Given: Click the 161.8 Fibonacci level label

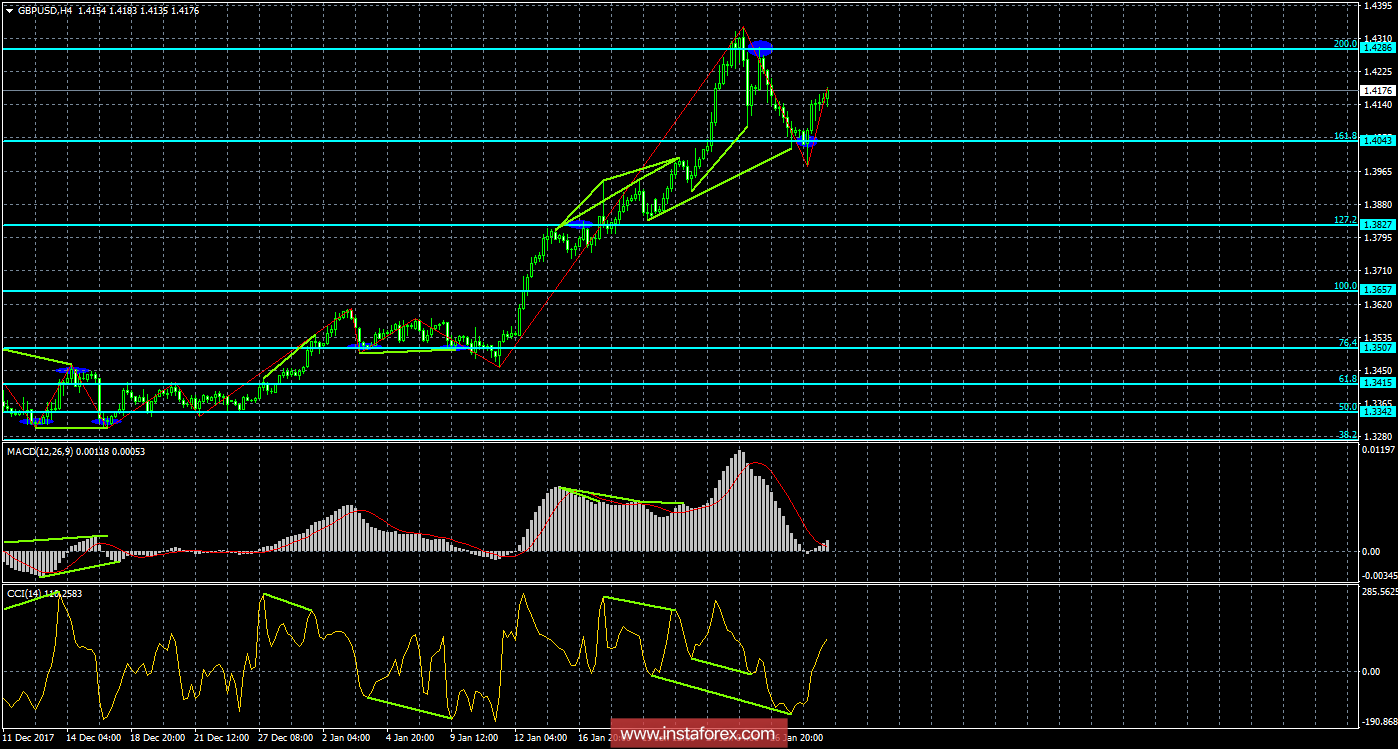Looking at the screenshot, I should click(x=1345, y=135).
